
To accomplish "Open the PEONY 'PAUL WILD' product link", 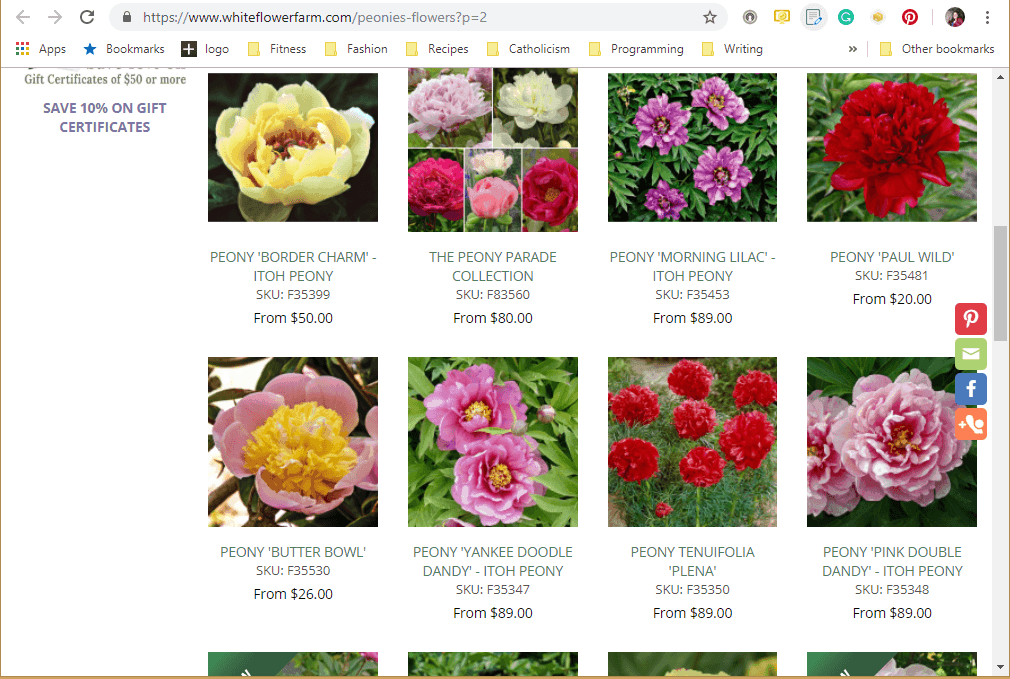I will coord(891,257).
